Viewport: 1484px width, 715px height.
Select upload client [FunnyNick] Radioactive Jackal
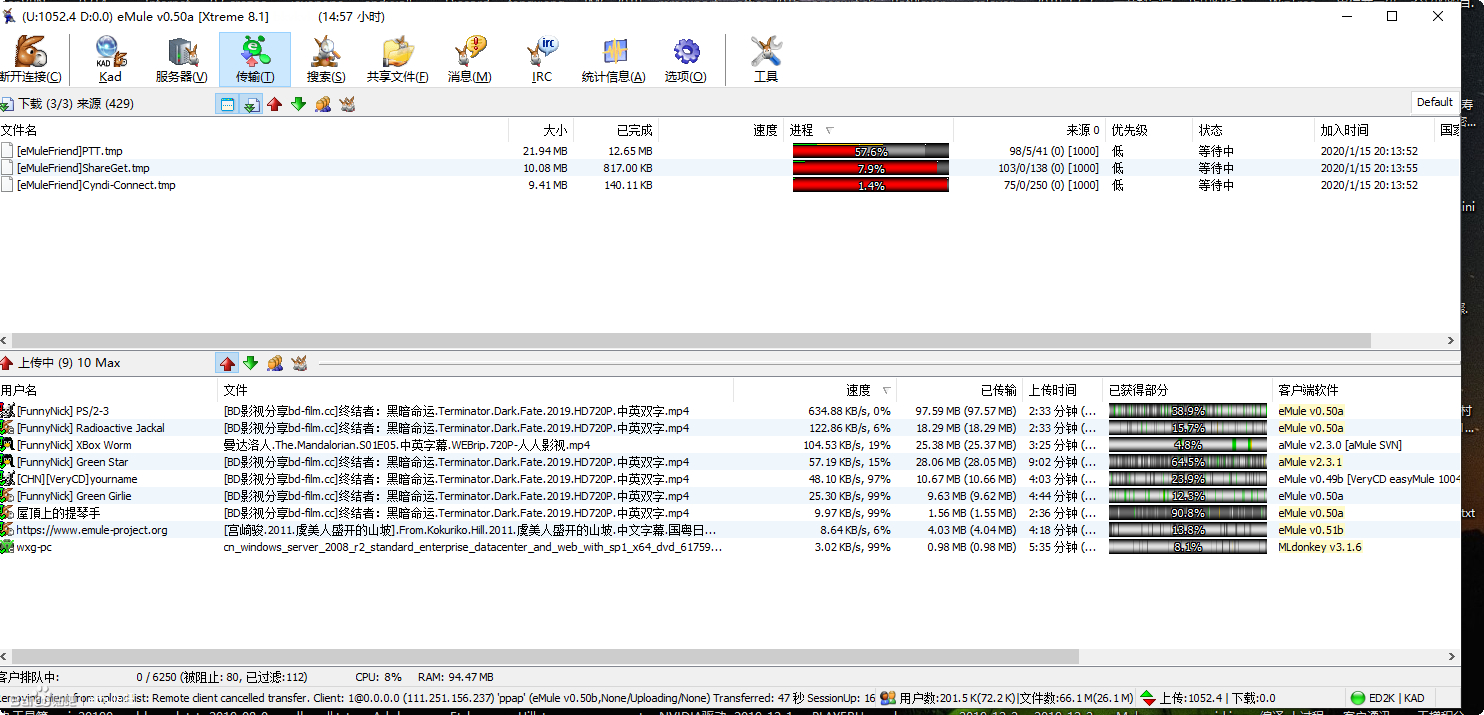90,428
